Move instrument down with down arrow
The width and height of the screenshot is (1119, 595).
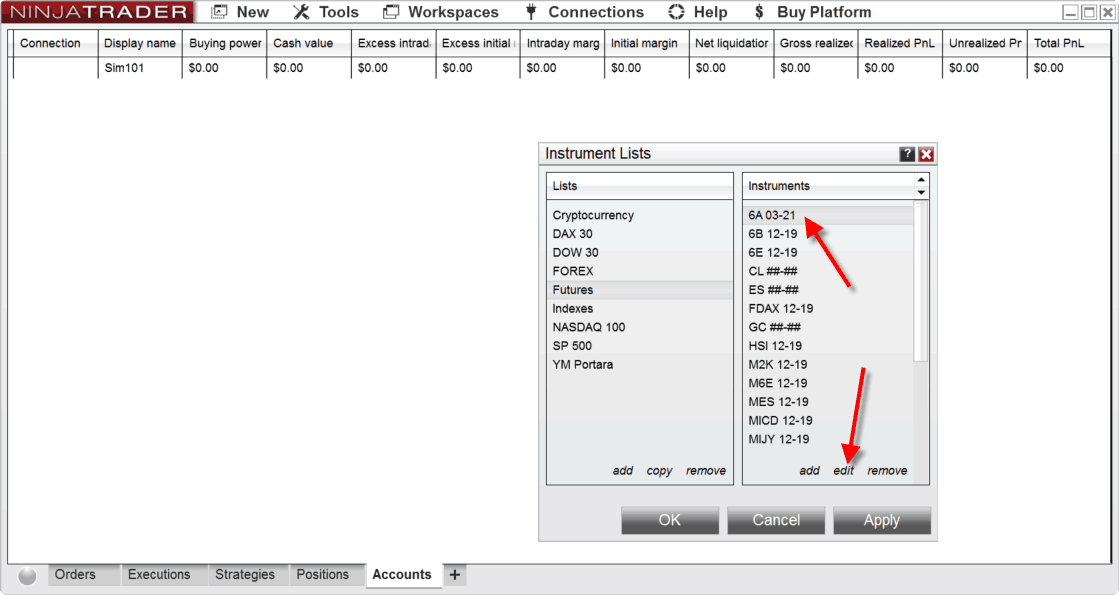tap(921, 193)
